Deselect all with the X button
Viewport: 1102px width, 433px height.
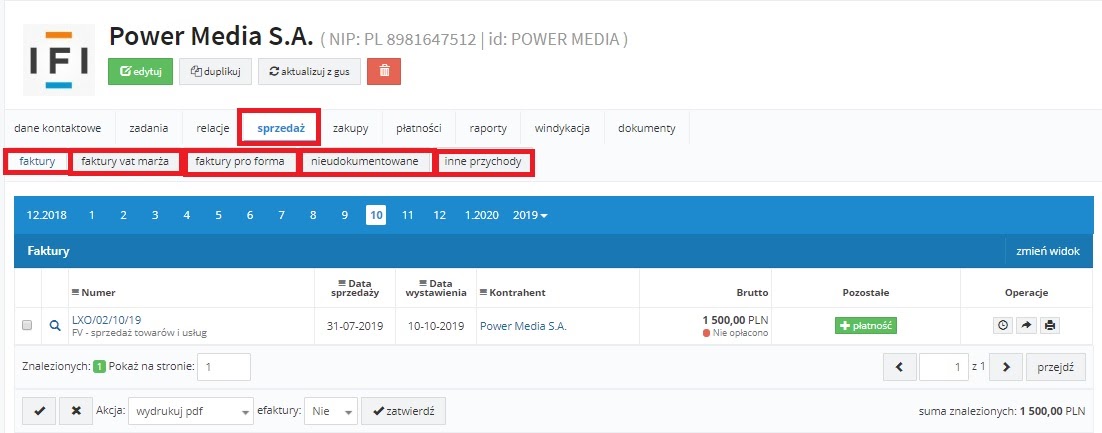[x=76, y=411]
